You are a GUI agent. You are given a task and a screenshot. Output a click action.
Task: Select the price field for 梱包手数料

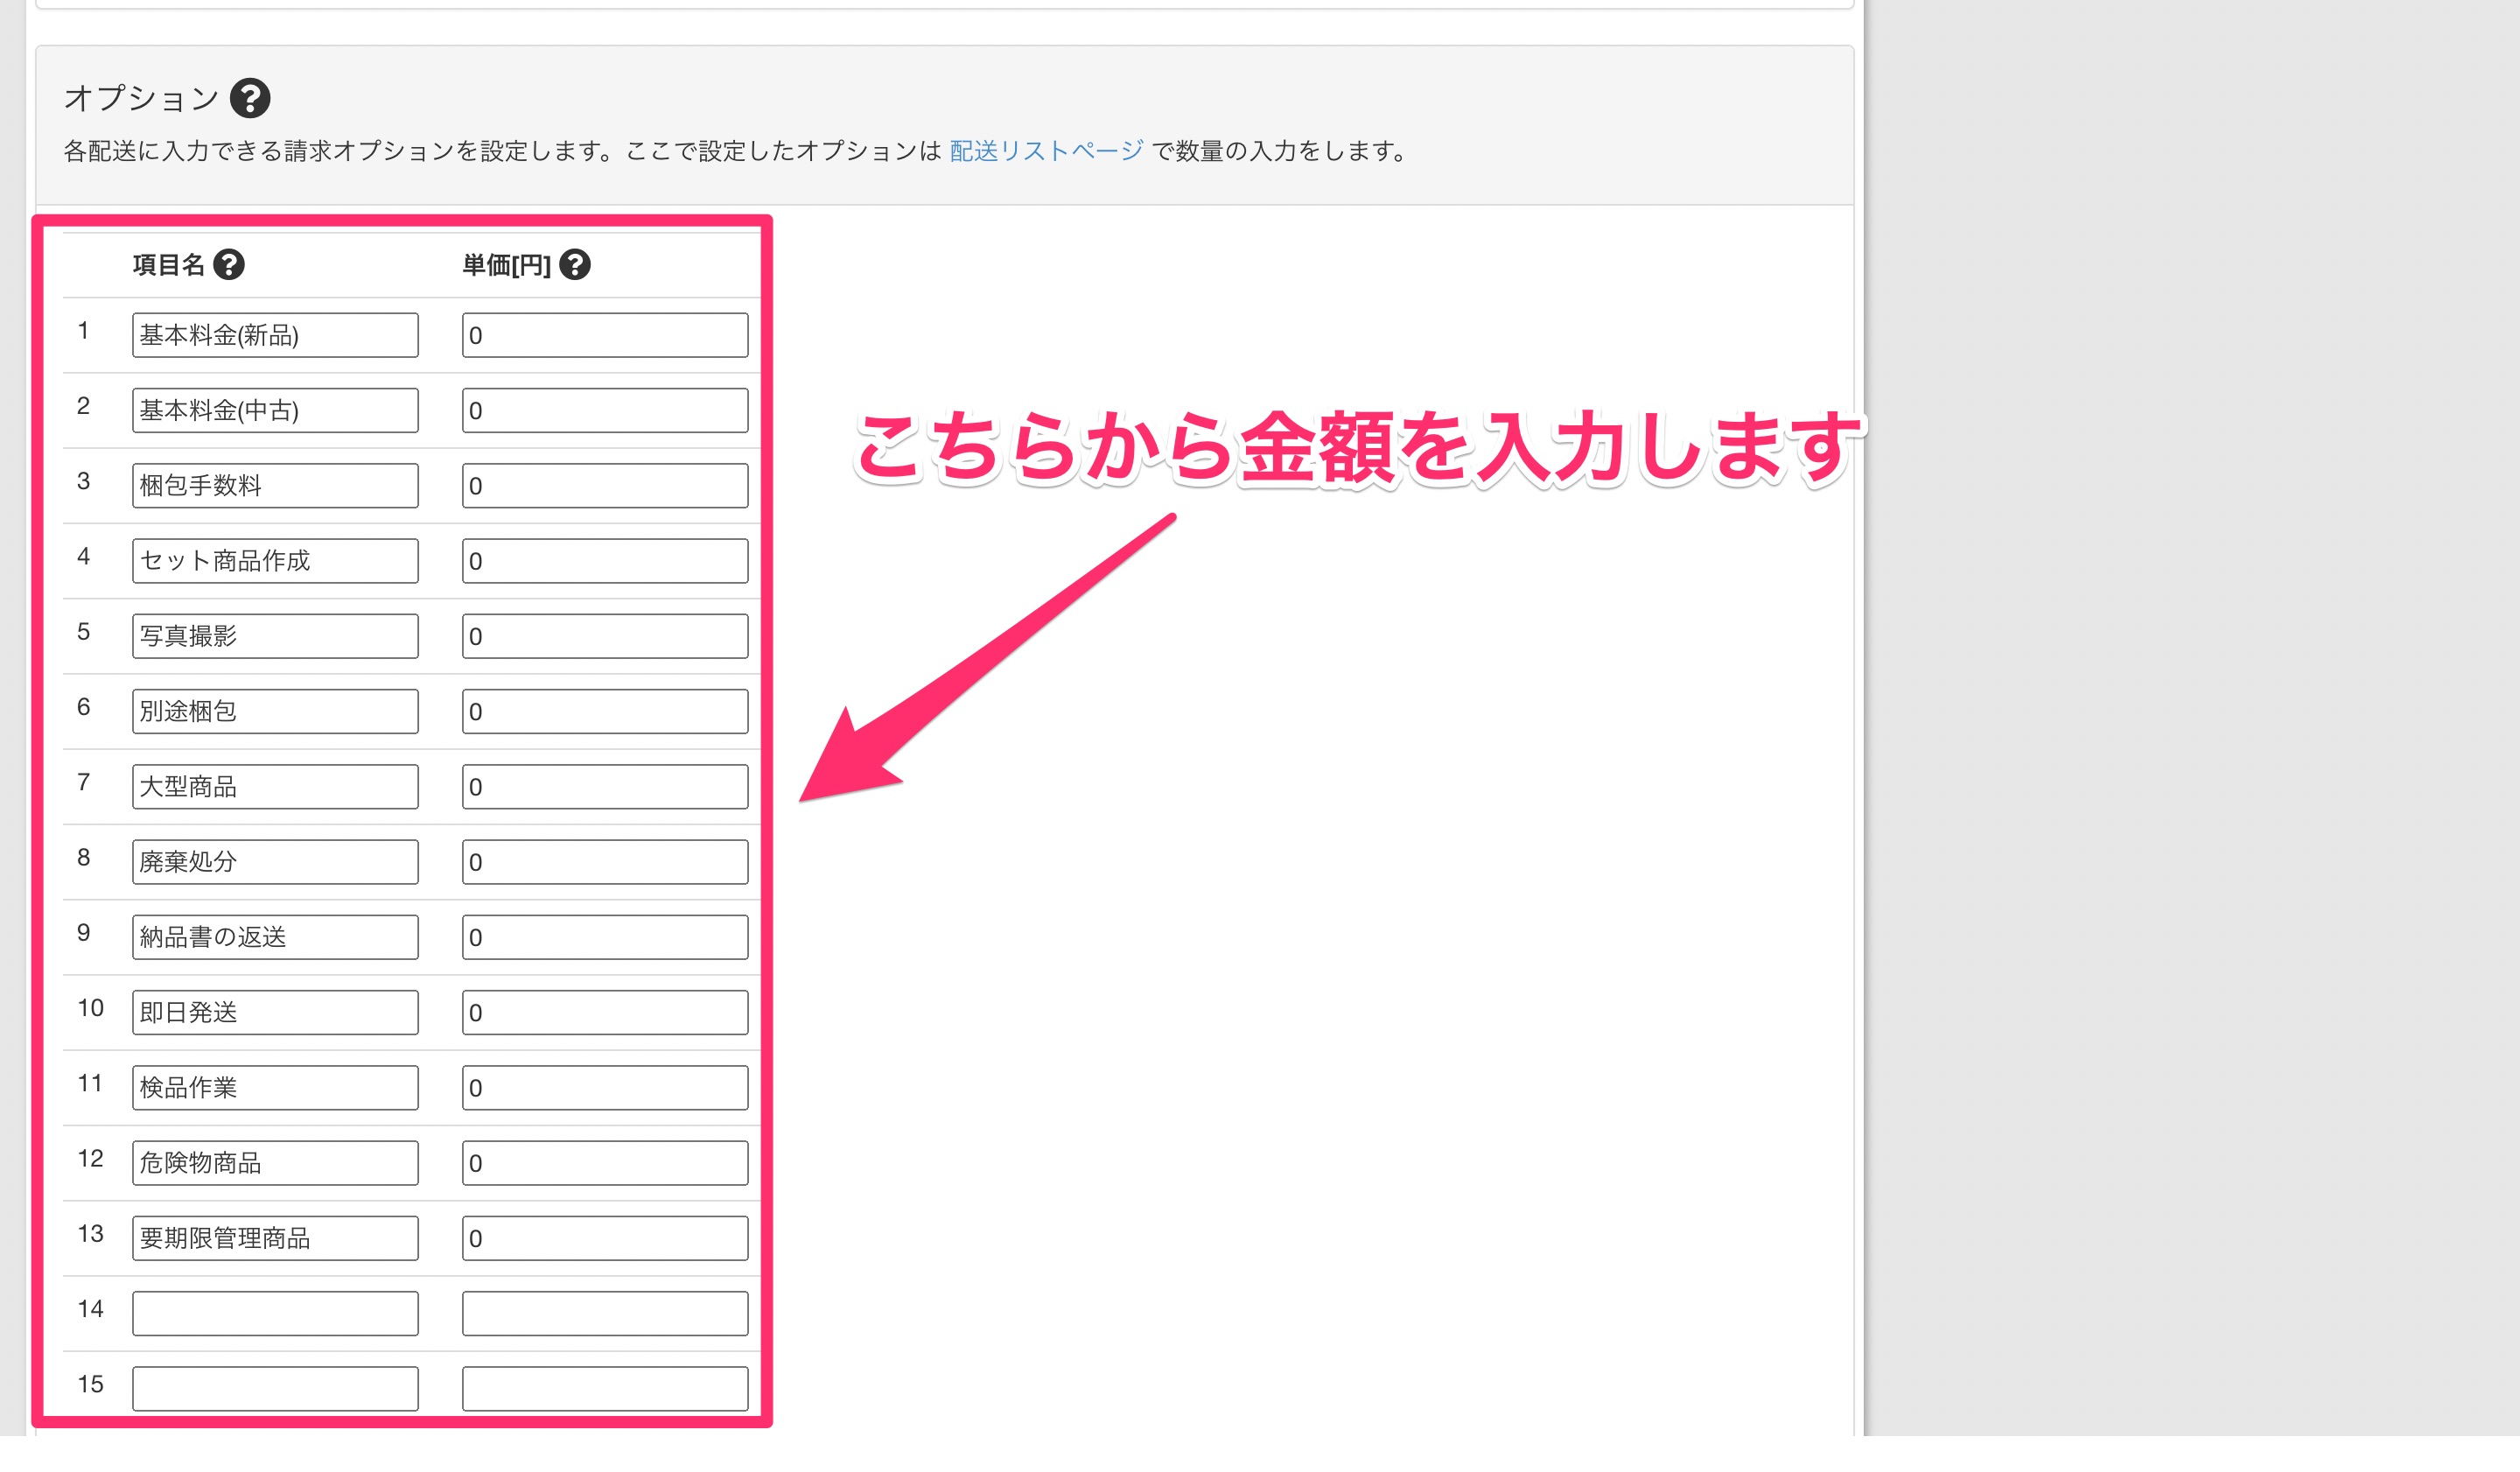(605, 485)
